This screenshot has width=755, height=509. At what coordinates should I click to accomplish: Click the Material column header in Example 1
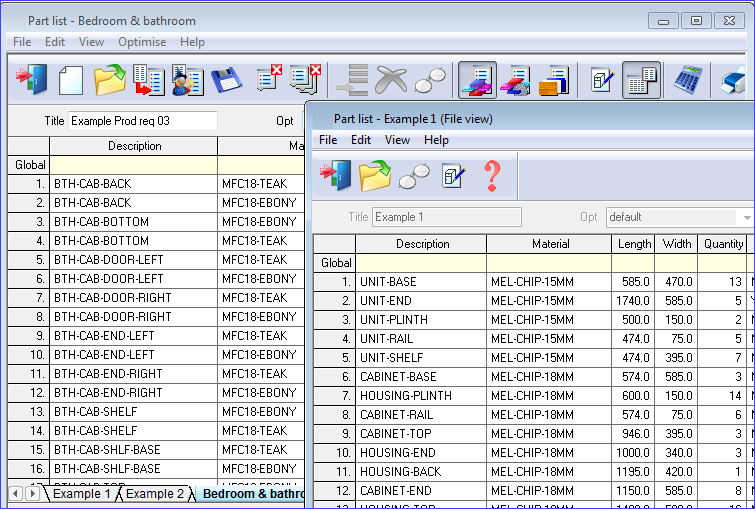pyautogui.click(x=549, y=244)
